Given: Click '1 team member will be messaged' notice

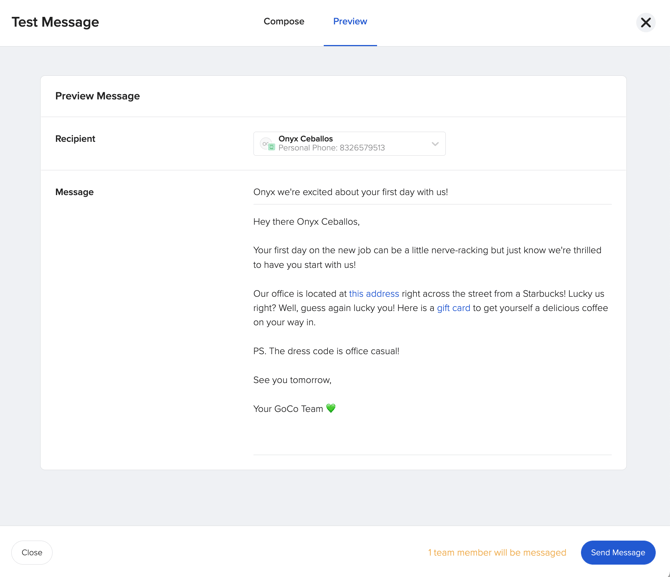Looking at the screenshot, I should pos(497,552).
